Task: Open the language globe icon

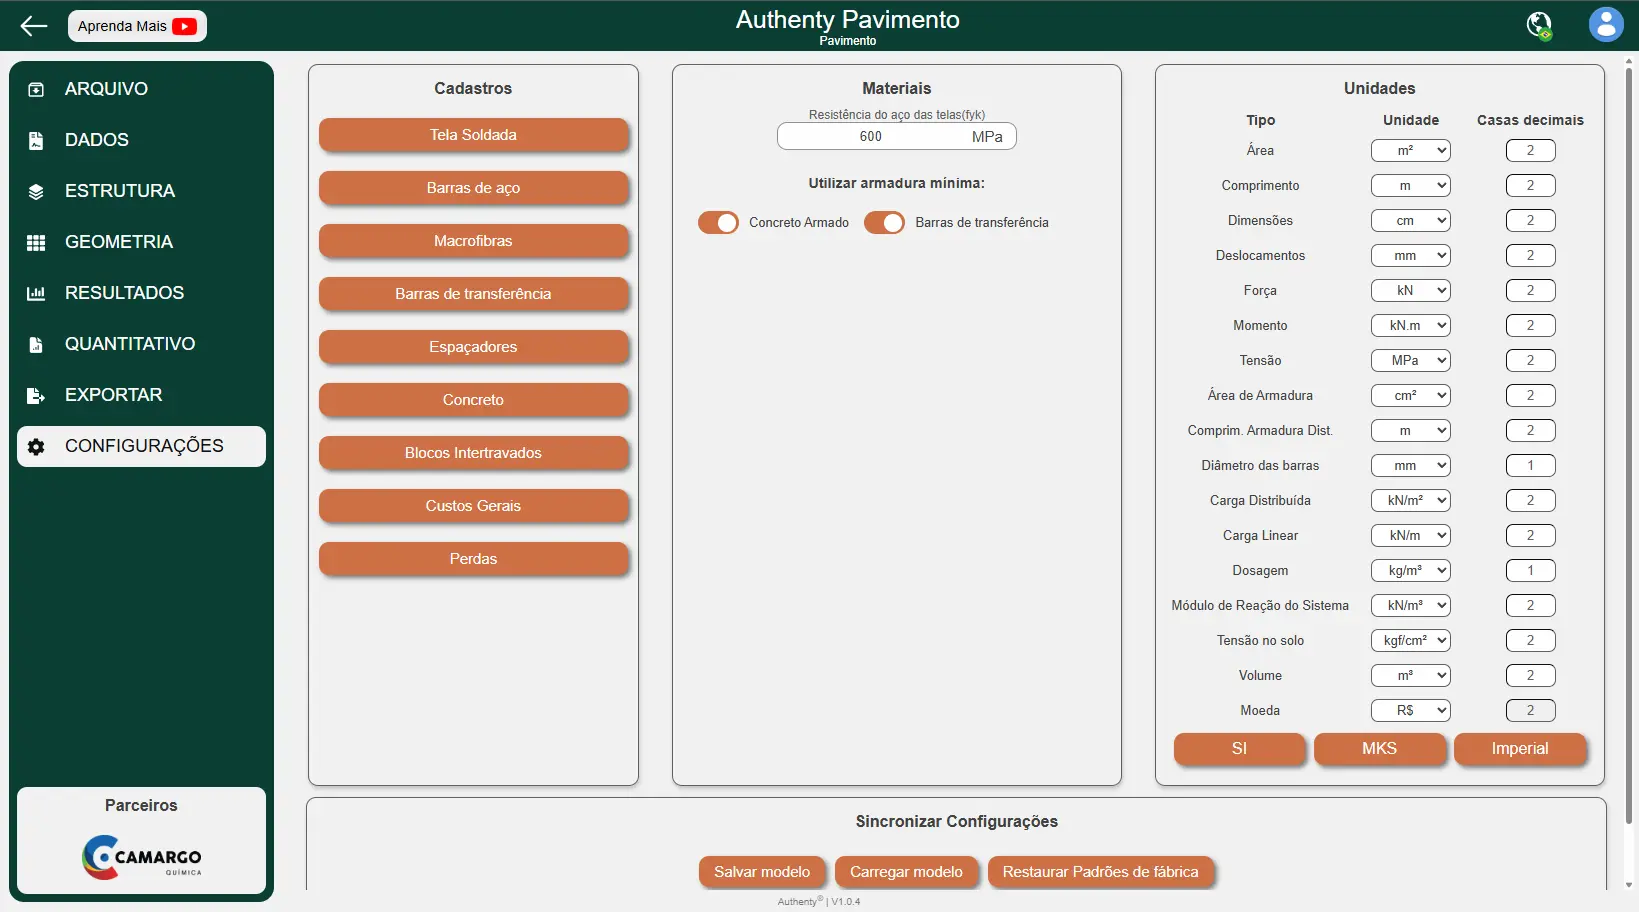Action: click(x=1540, y=25)
